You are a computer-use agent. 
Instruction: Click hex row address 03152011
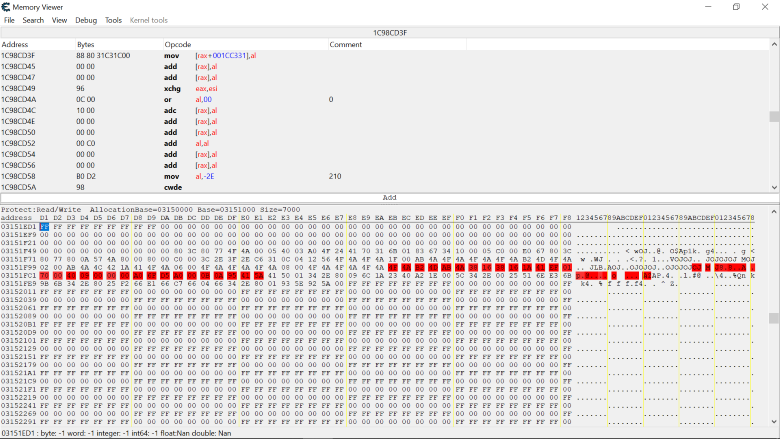click(18, 292)
